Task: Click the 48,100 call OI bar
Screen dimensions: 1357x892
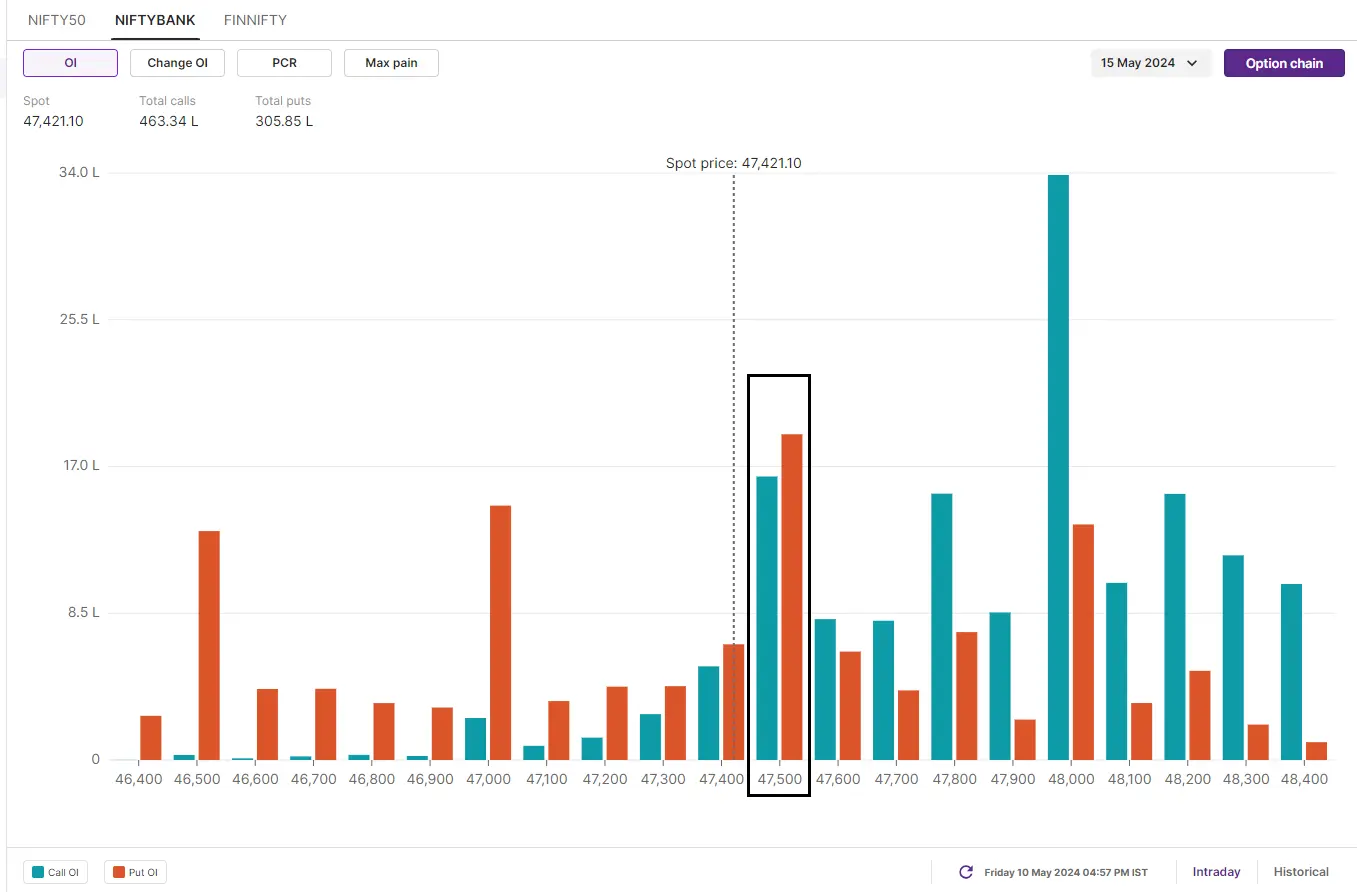Action: (1117, 671)
